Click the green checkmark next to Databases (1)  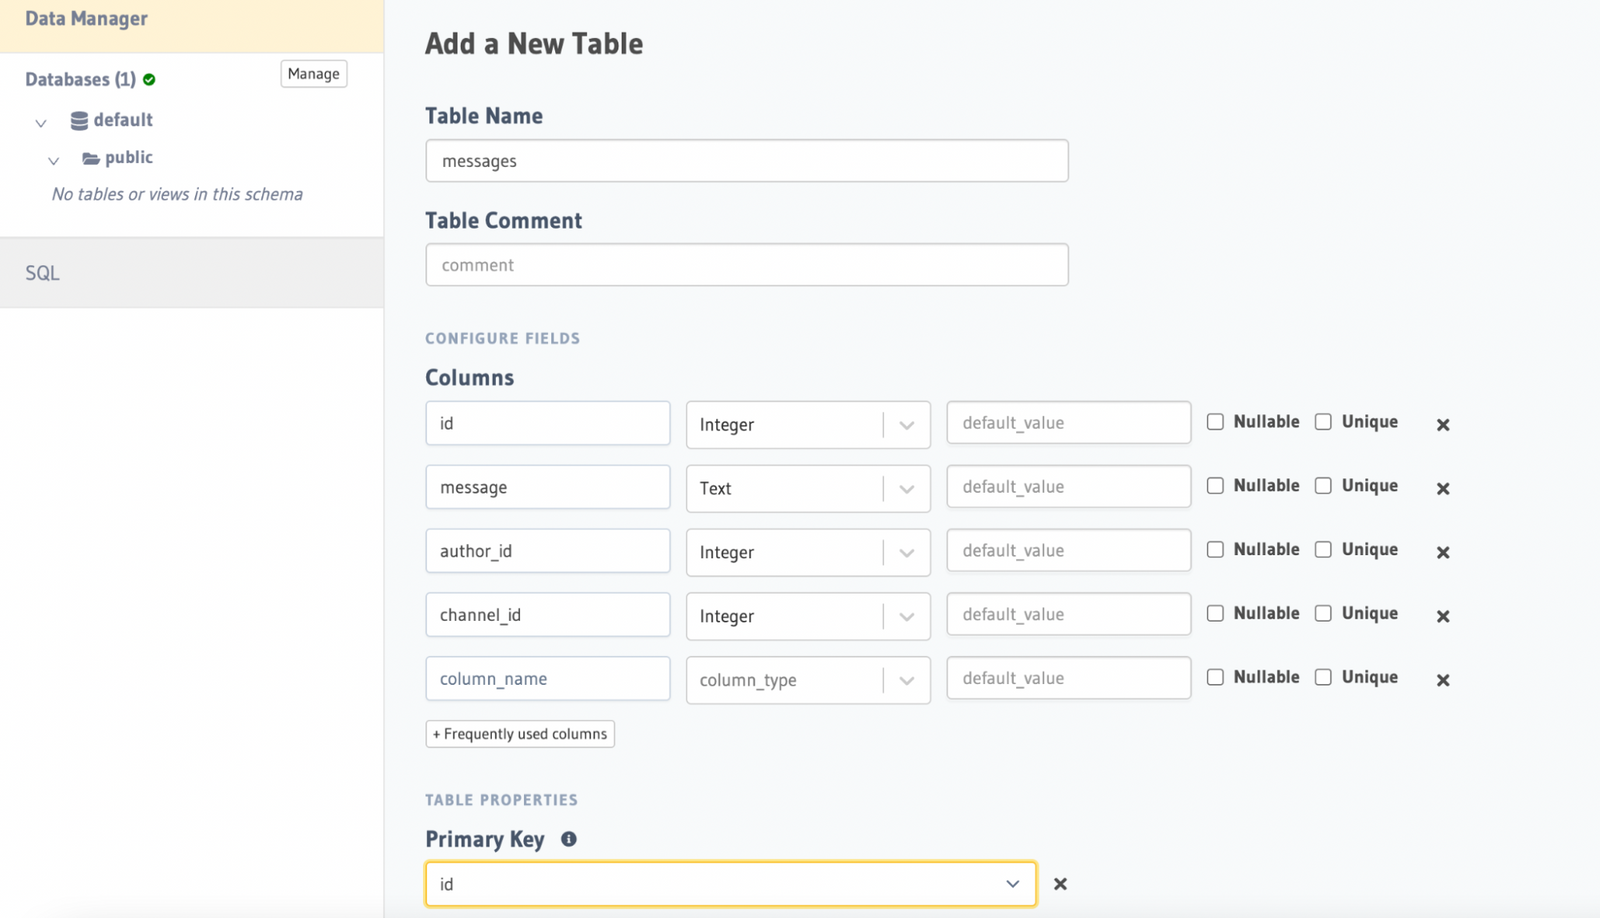pos(148,78)
